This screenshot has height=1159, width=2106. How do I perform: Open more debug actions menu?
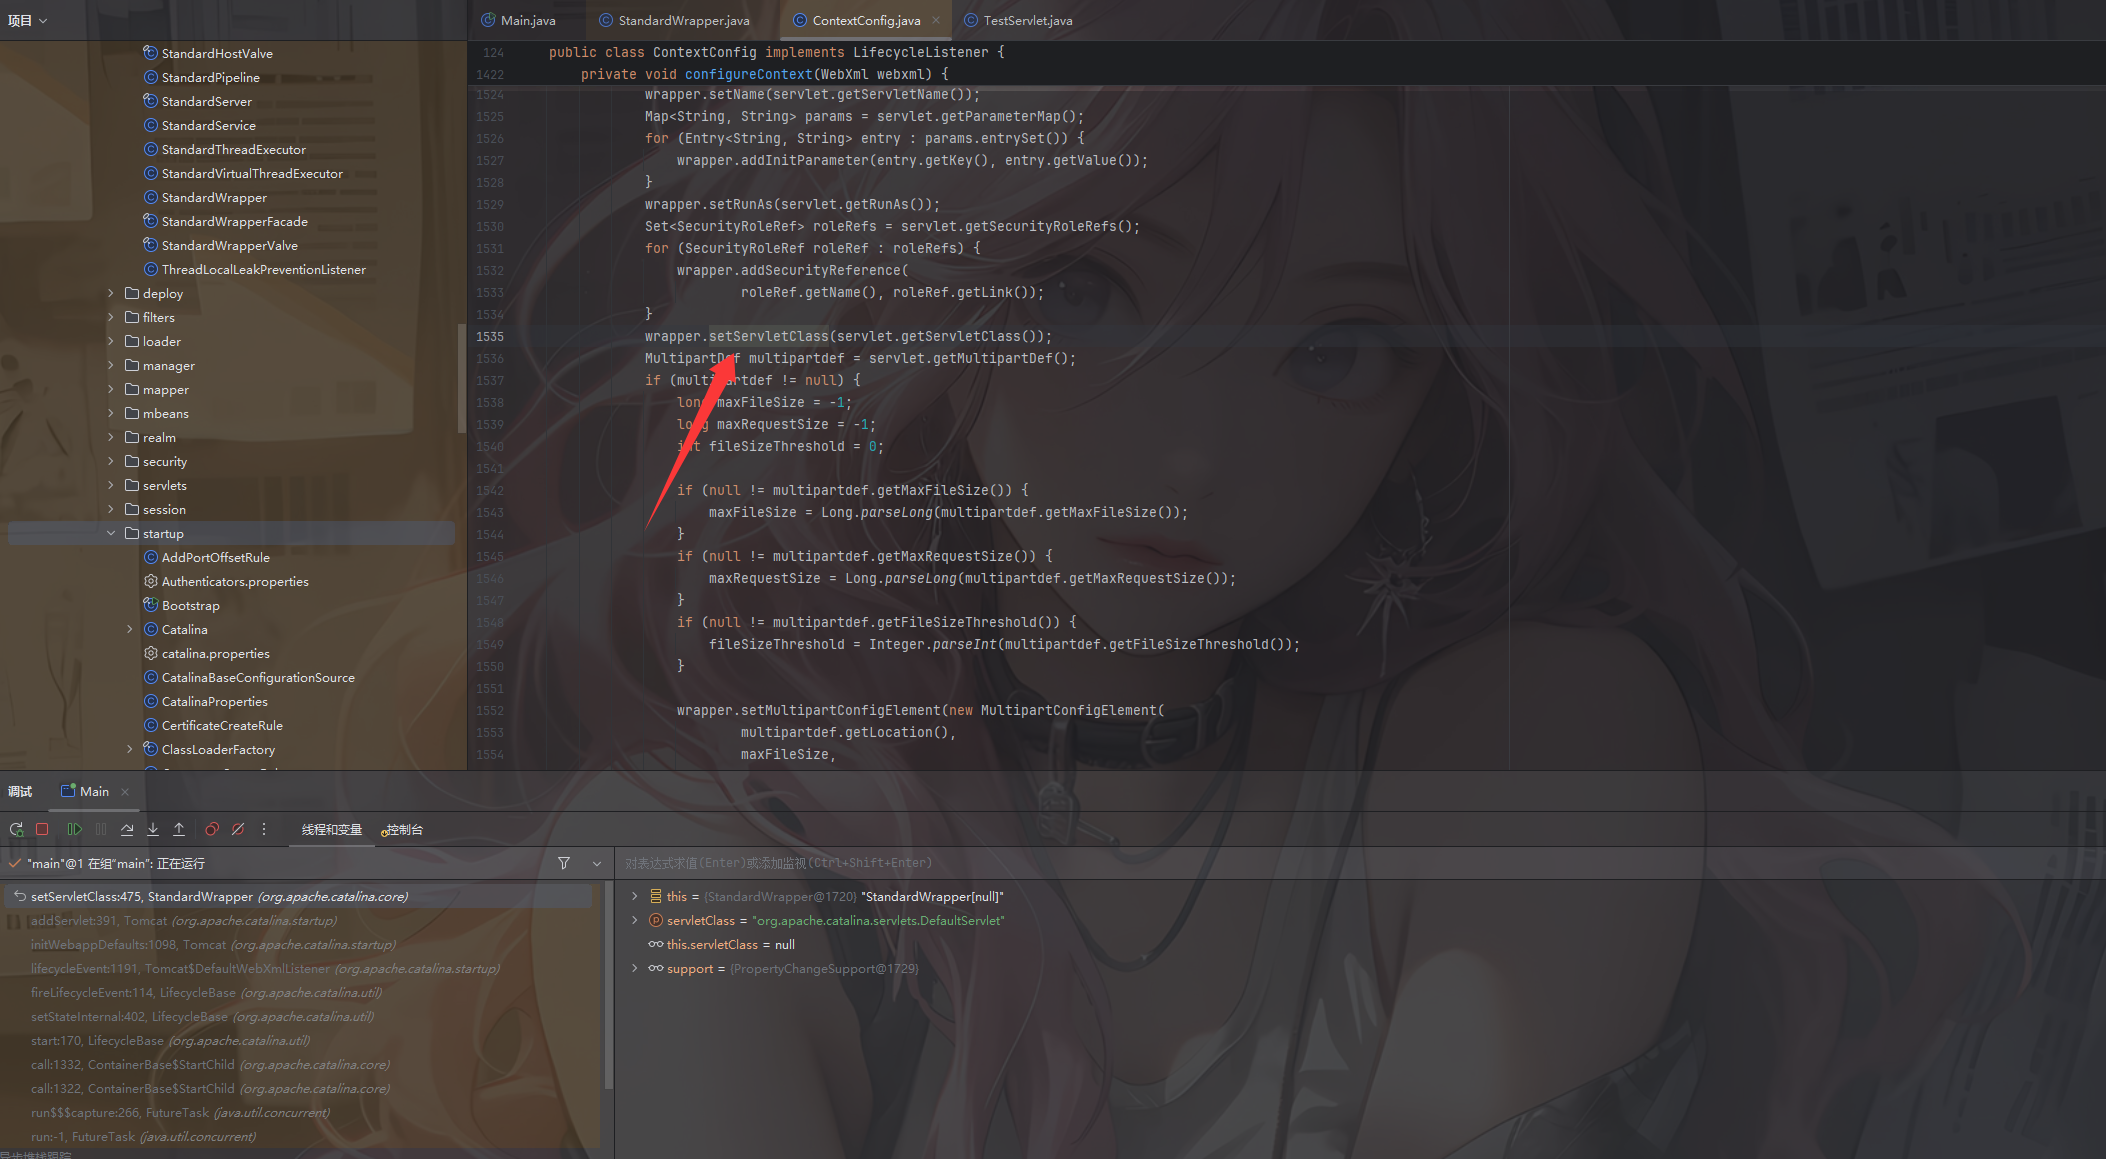tap(264, 829)
